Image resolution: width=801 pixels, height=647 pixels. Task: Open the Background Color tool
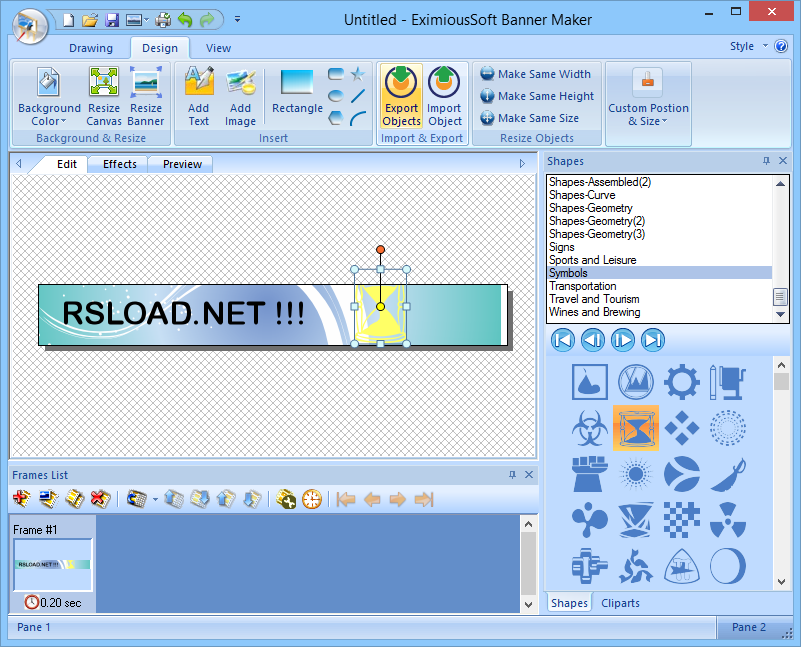[49, 97]
